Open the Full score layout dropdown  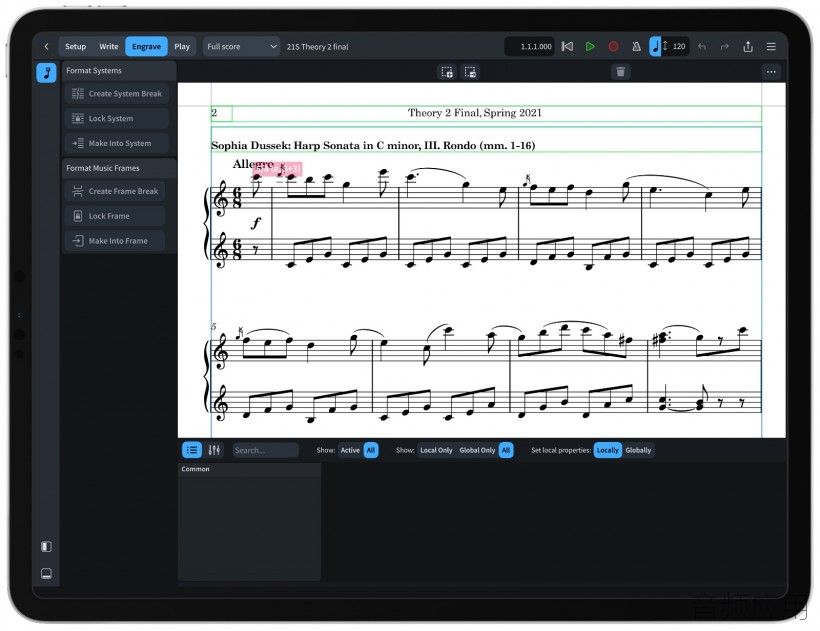point(241,47)
